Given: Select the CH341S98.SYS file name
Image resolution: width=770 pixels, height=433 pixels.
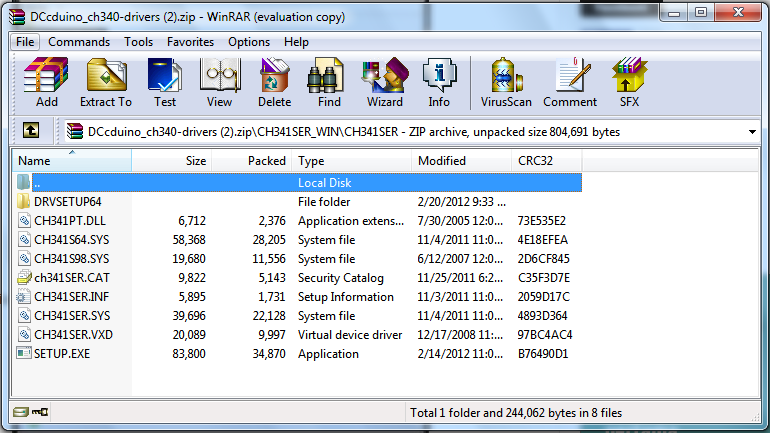Looking at the screenshot, I should click(x=72, y=259).
